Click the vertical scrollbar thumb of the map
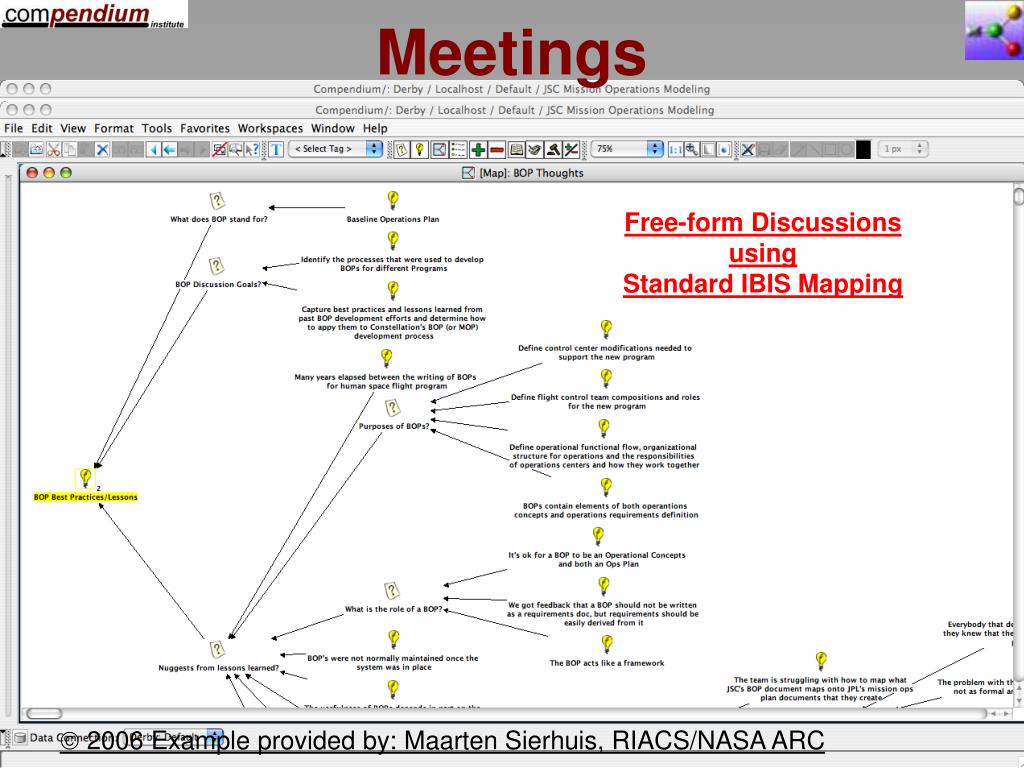1024x768 pixels. point(1018,196)
